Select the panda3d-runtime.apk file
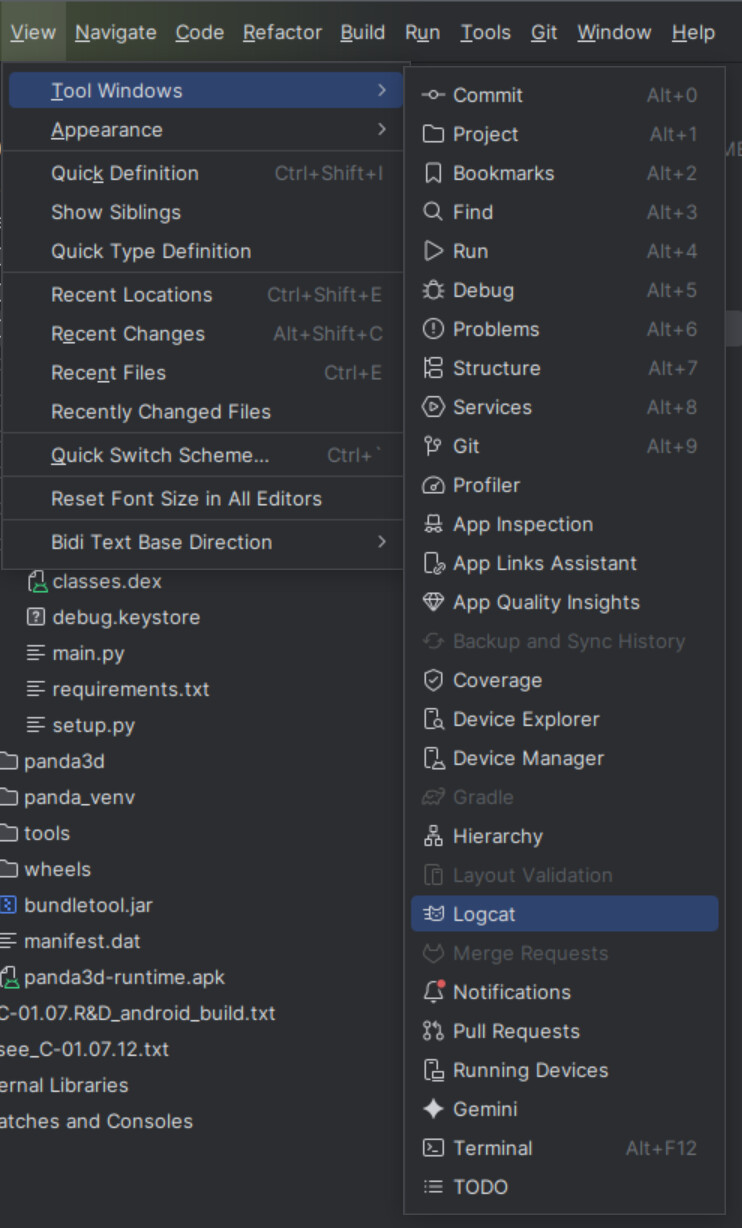 click(x=124, y=977)
